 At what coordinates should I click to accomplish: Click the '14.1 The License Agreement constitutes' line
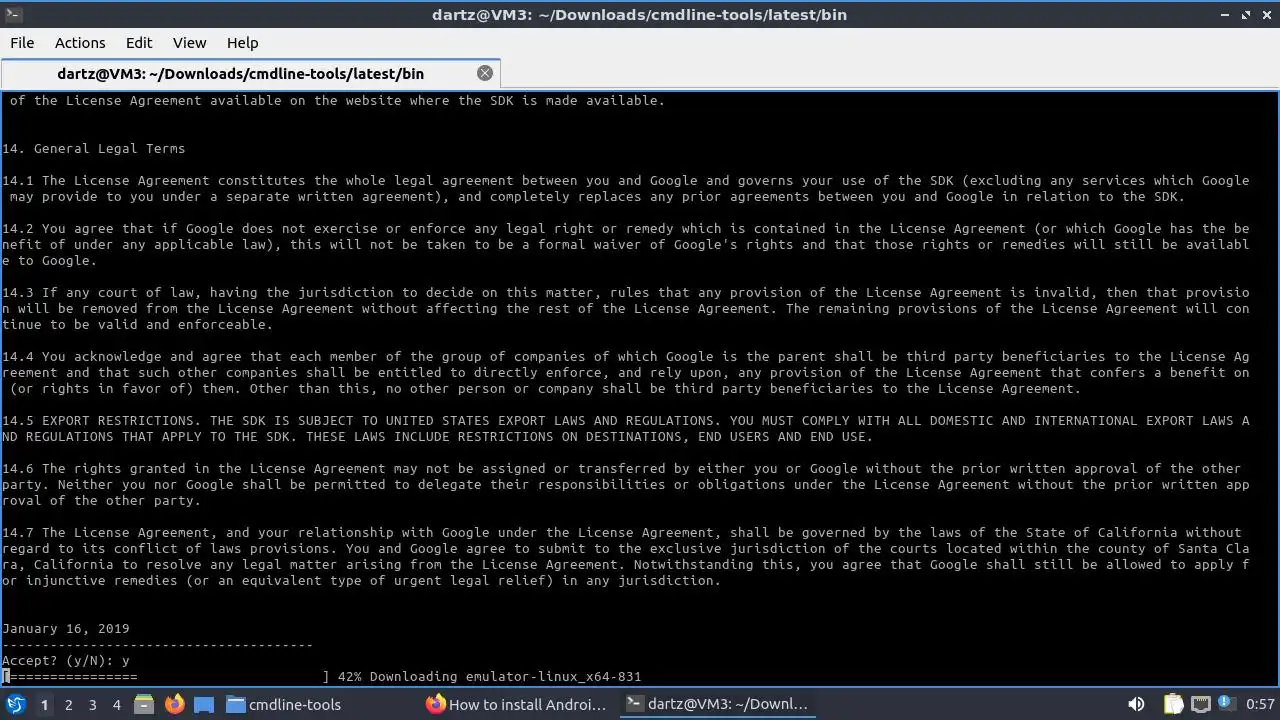[x=626, y=181]
